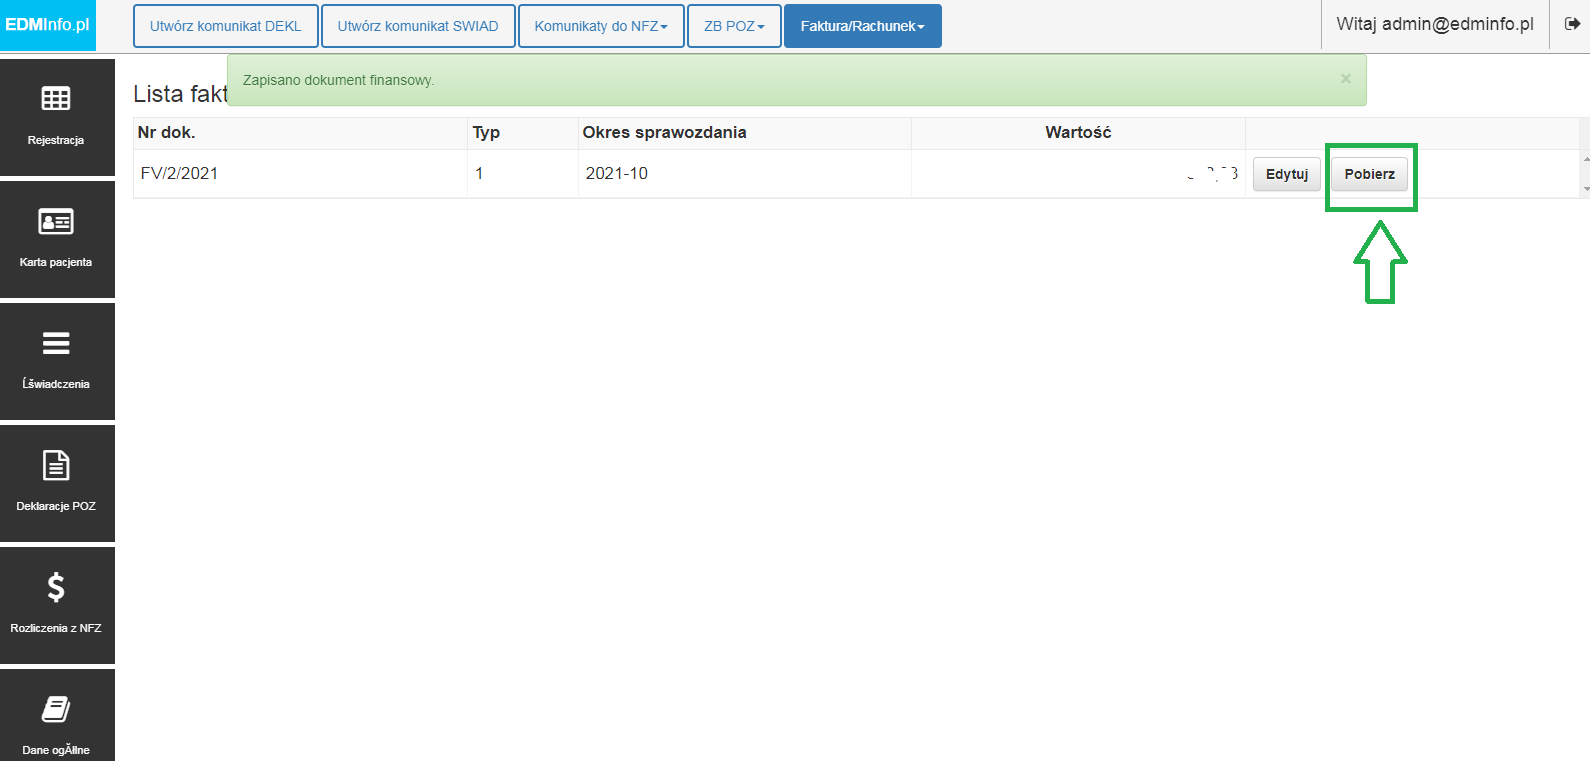Click Utwórz komunikat DEKL button
1590x761 pixels.
pos(226,26)
